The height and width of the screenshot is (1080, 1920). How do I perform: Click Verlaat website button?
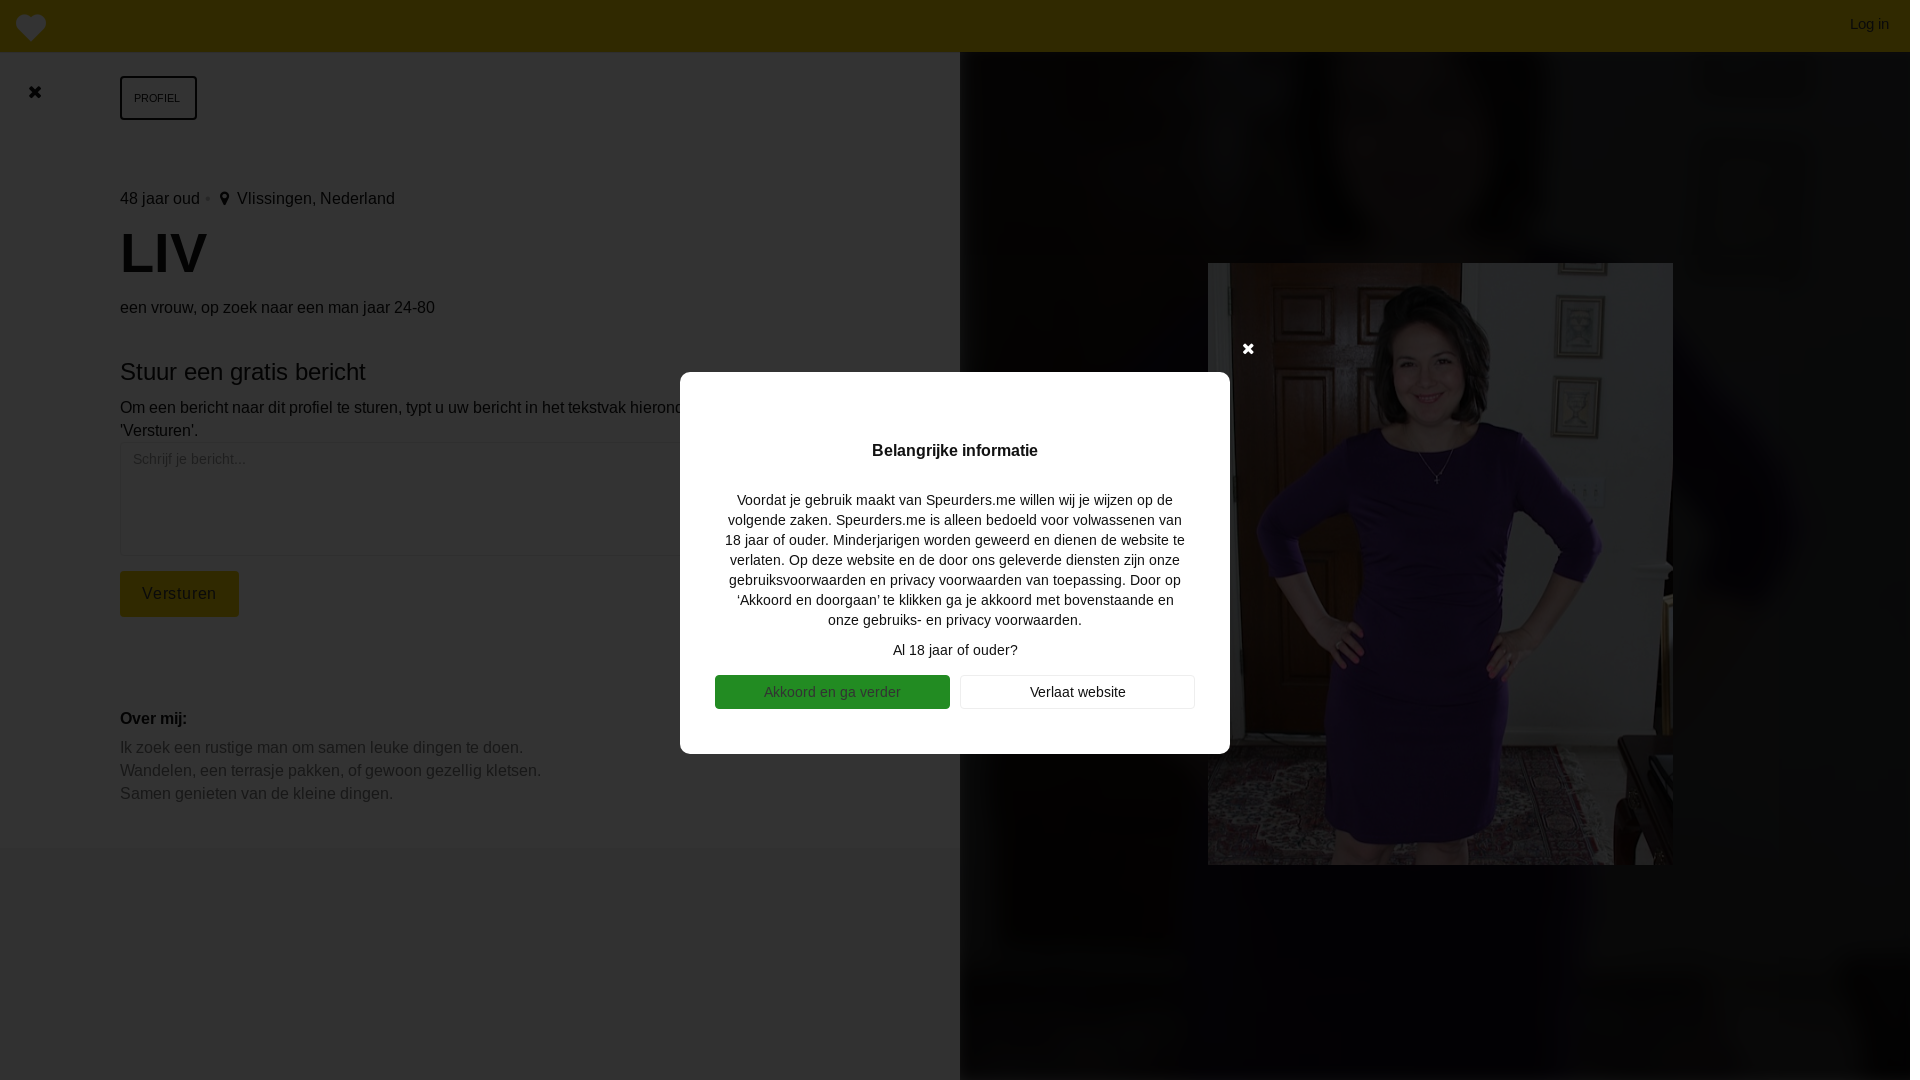(1077, 692)
